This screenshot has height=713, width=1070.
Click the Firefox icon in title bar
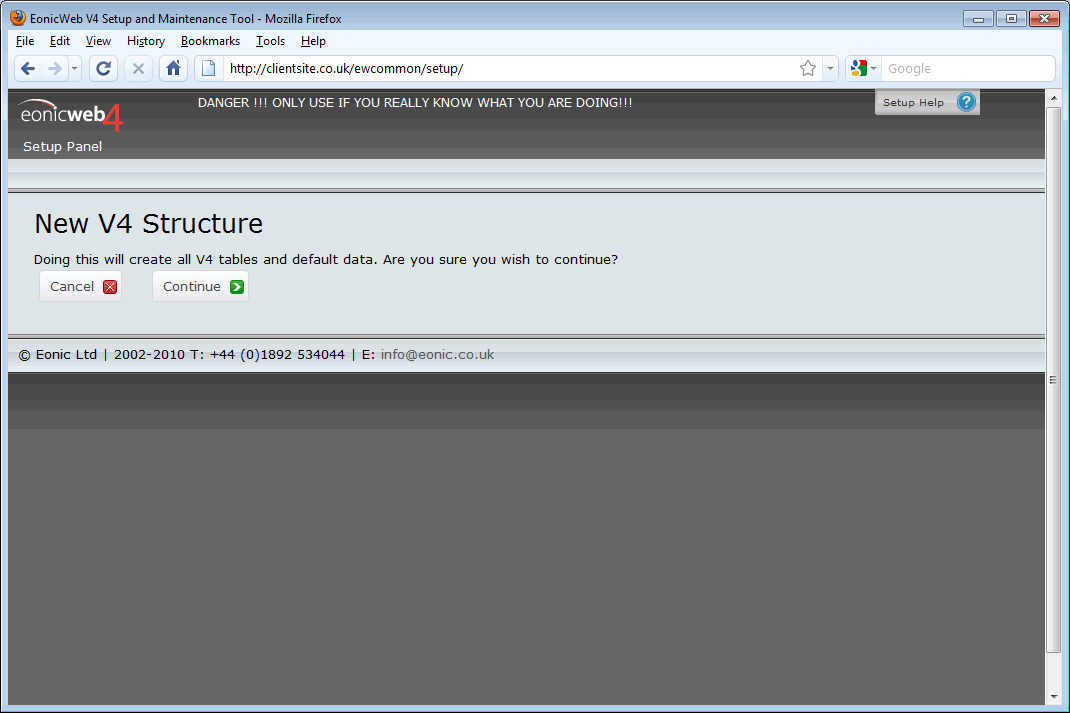(x=18, y=18)
